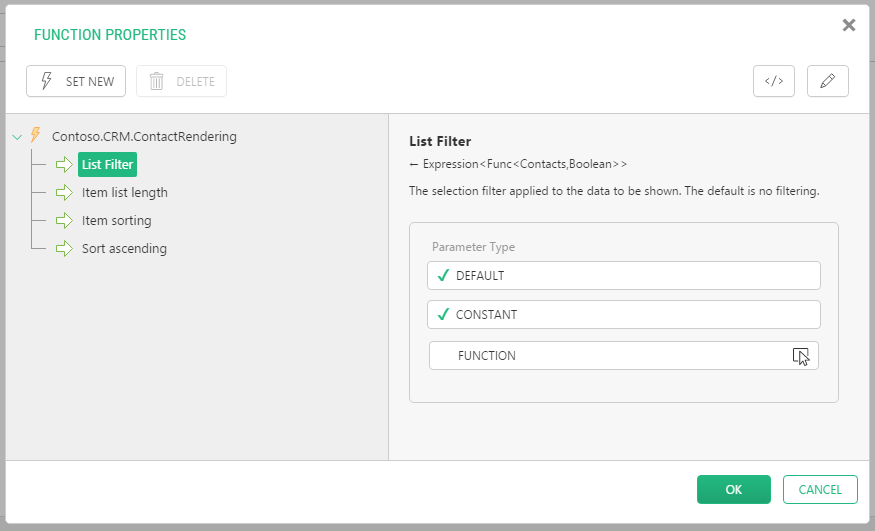Select the Item list length parameter
This screenshot has width=875, height=531.
[125, 192]
